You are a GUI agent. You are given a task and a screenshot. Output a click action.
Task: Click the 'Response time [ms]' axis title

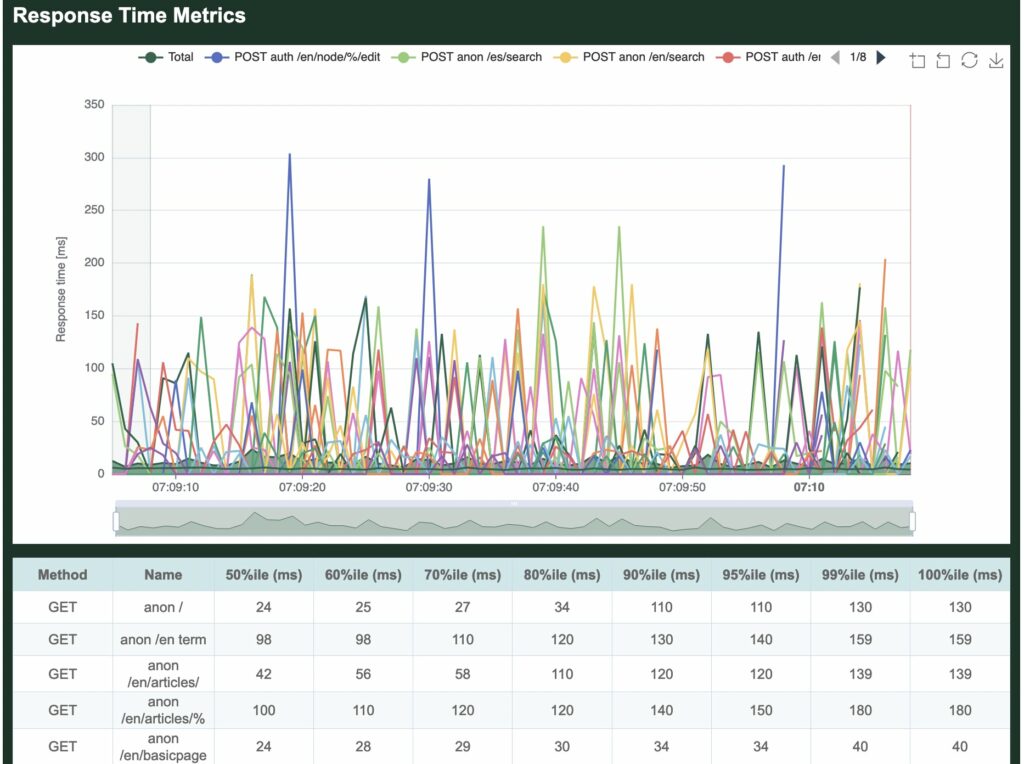[x=61, y=289]
